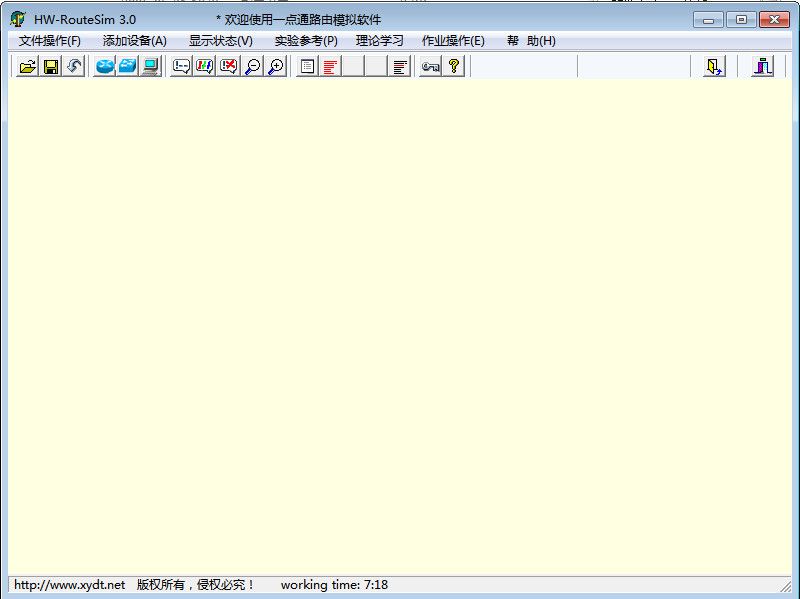Click the HW-RouteSim application icon in title bar
Viewport: 800px width, 599px height.
click(18, 19)
